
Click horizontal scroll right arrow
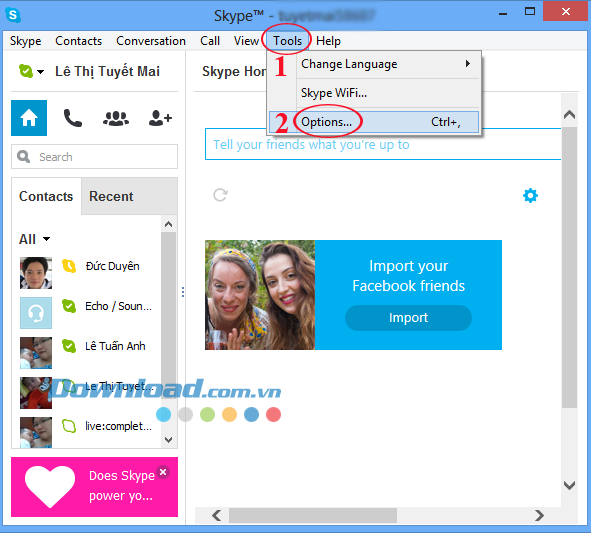pos(539,515)
